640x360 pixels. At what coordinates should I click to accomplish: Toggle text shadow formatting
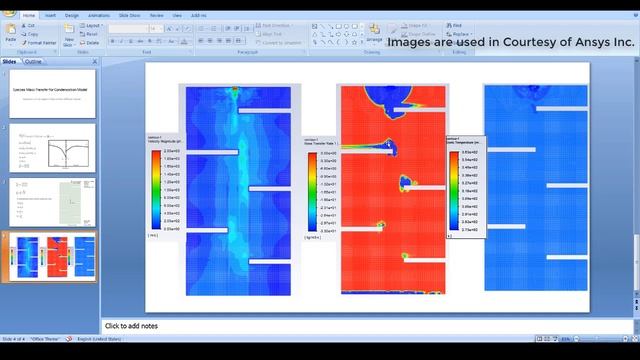(x=149, y=42)
